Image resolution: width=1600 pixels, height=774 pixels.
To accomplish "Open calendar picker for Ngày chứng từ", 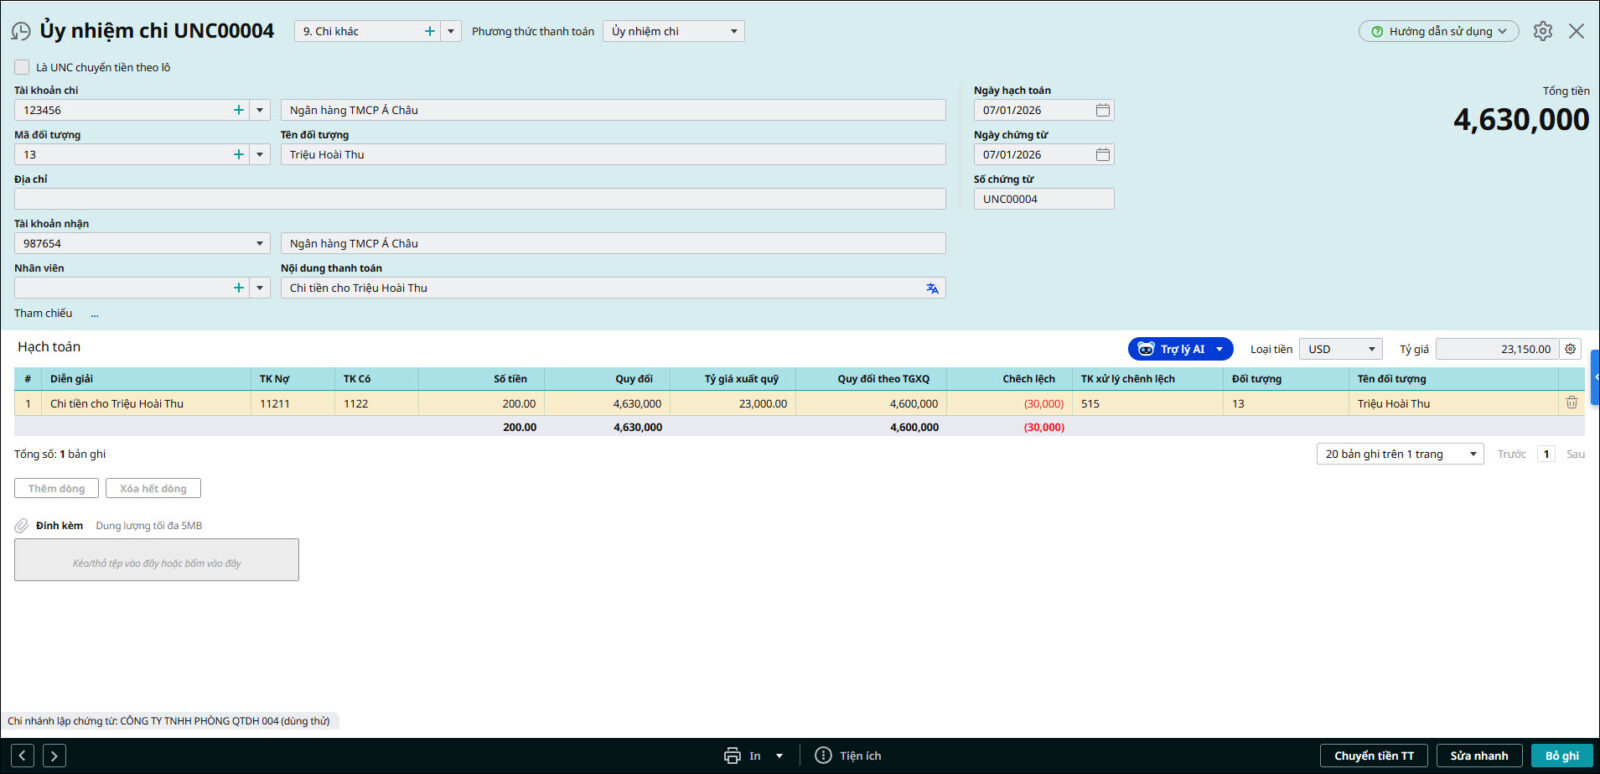I will [1102, 155].
